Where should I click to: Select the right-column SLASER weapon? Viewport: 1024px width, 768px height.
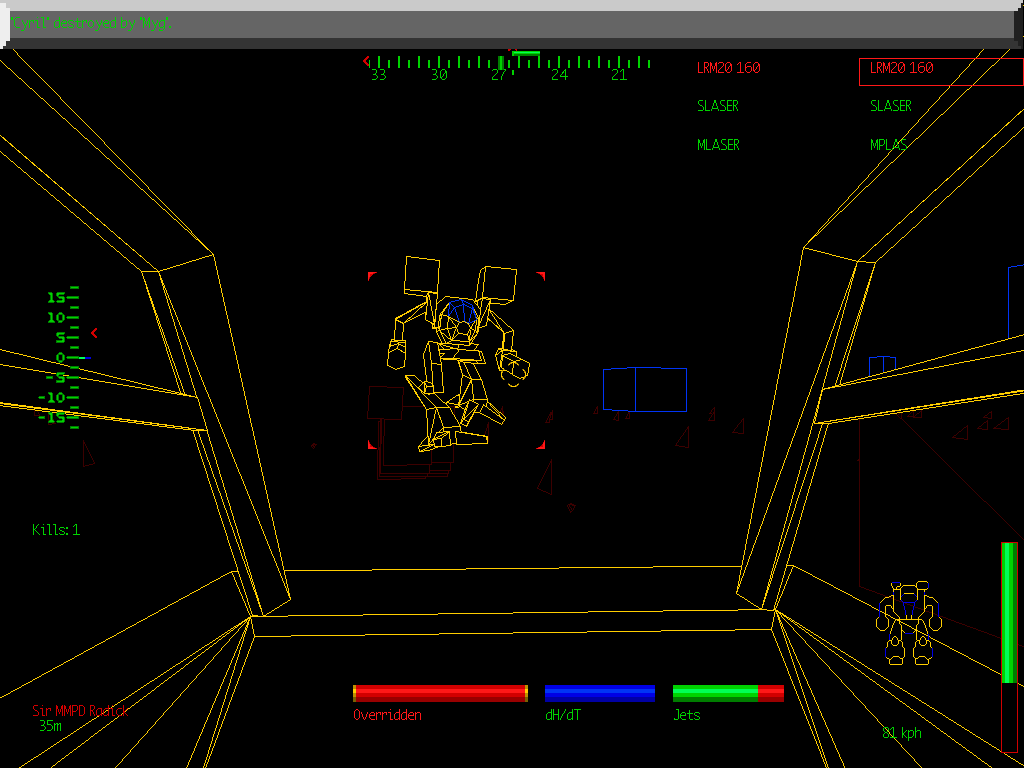click(x=890, y=106)
